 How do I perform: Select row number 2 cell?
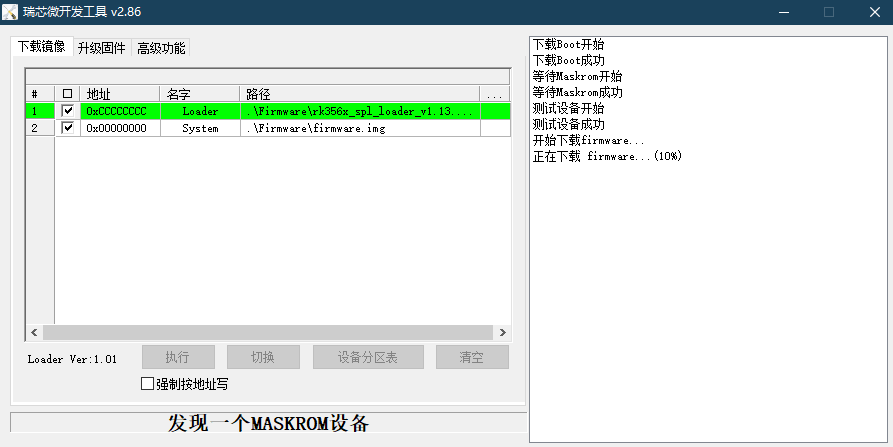pos(40,128)
